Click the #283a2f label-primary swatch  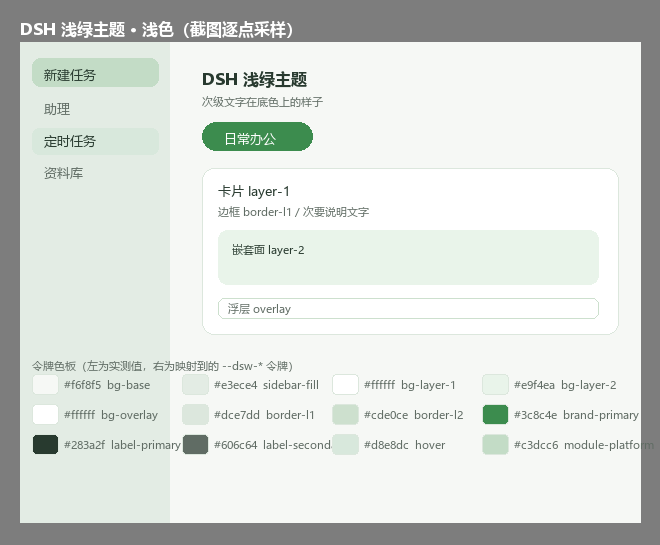point(45,445)
